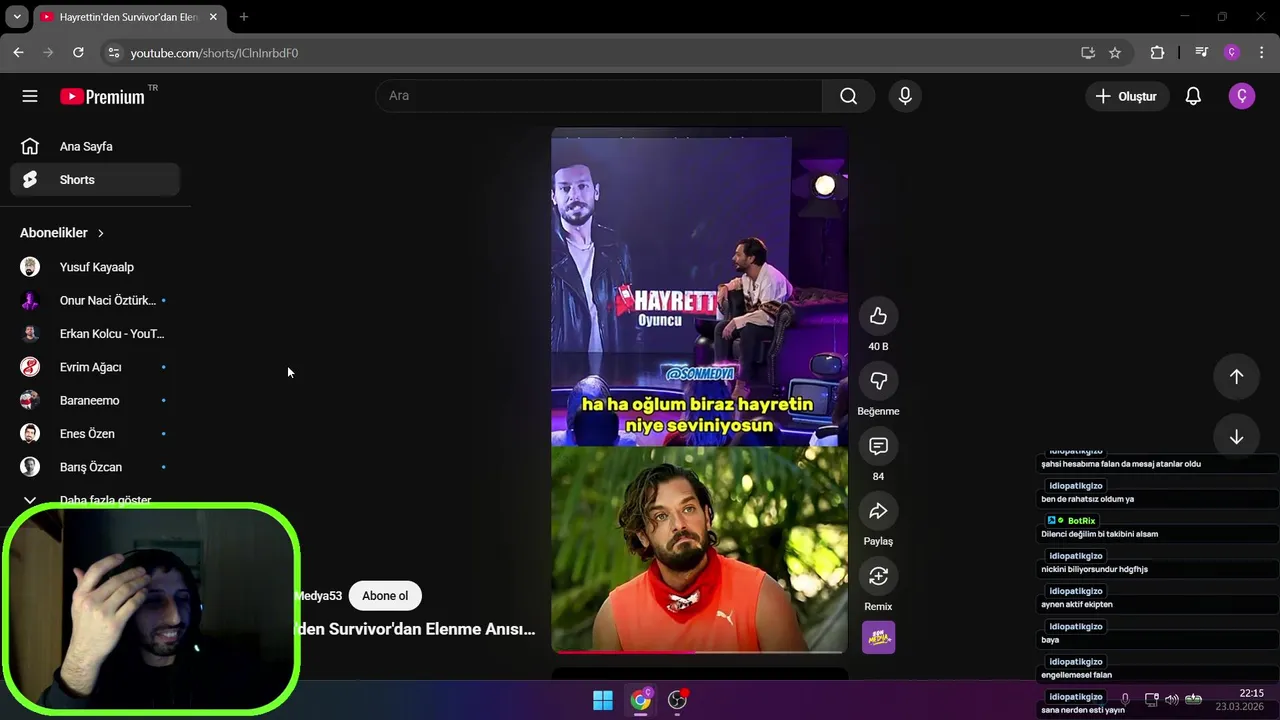The height and width of the screenshot is (720, 1280).
Task: Click the Oluştur create button
Action: point(1127,96)
